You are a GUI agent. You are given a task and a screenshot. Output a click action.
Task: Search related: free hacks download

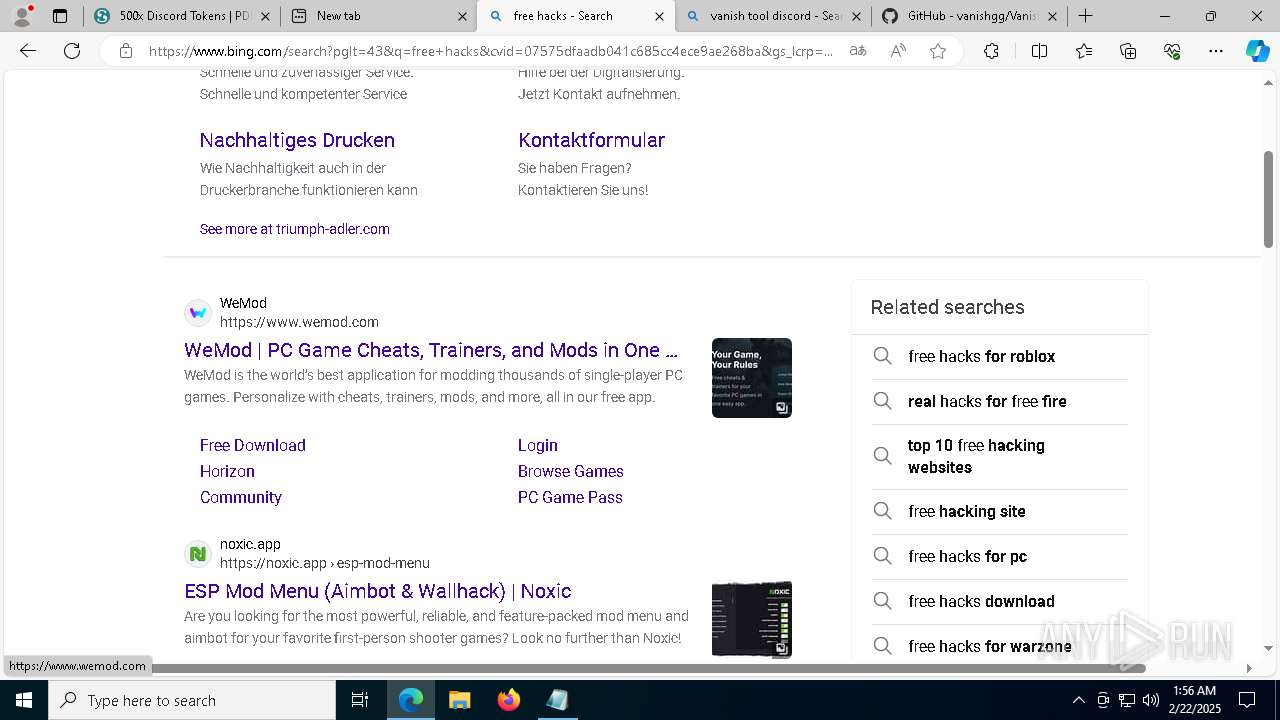click(x=1000, y=601)
